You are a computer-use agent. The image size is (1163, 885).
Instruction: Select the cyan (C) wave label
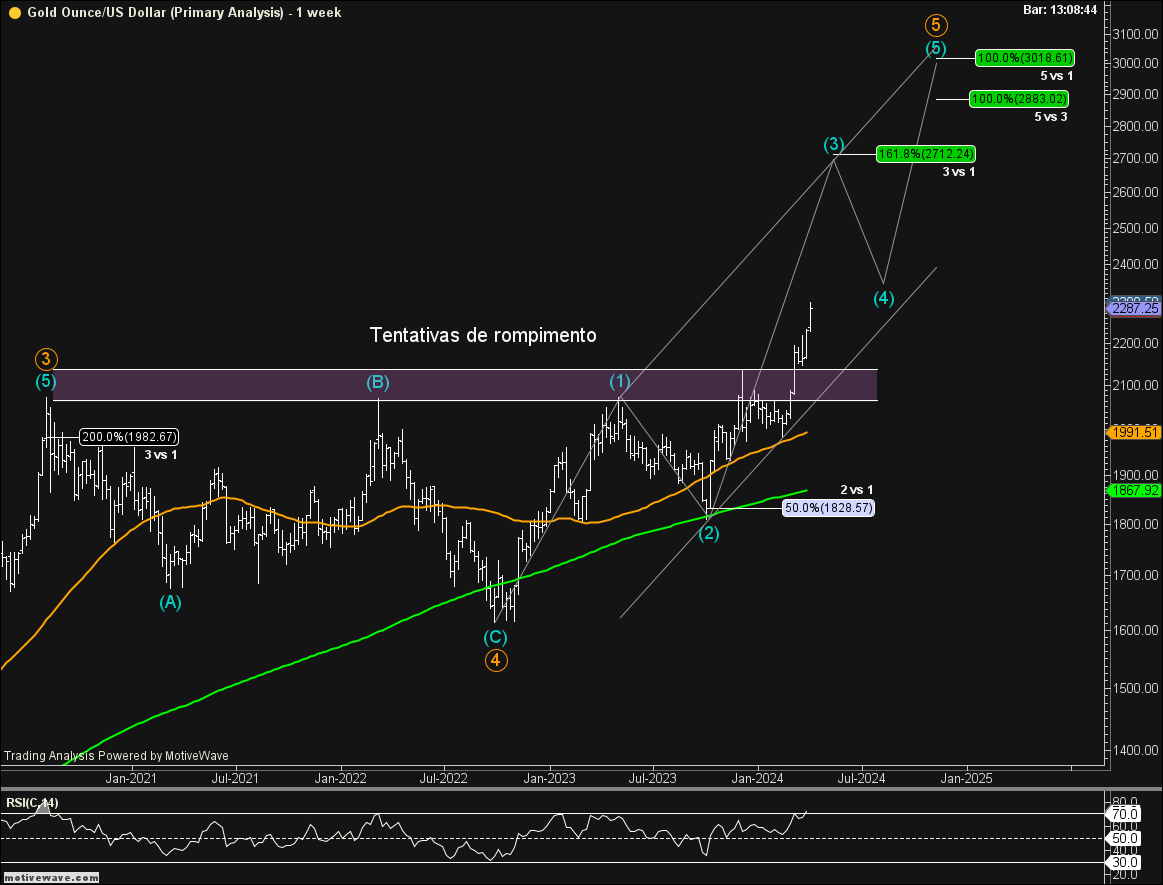pyautogui.click(x=495, y=636)
